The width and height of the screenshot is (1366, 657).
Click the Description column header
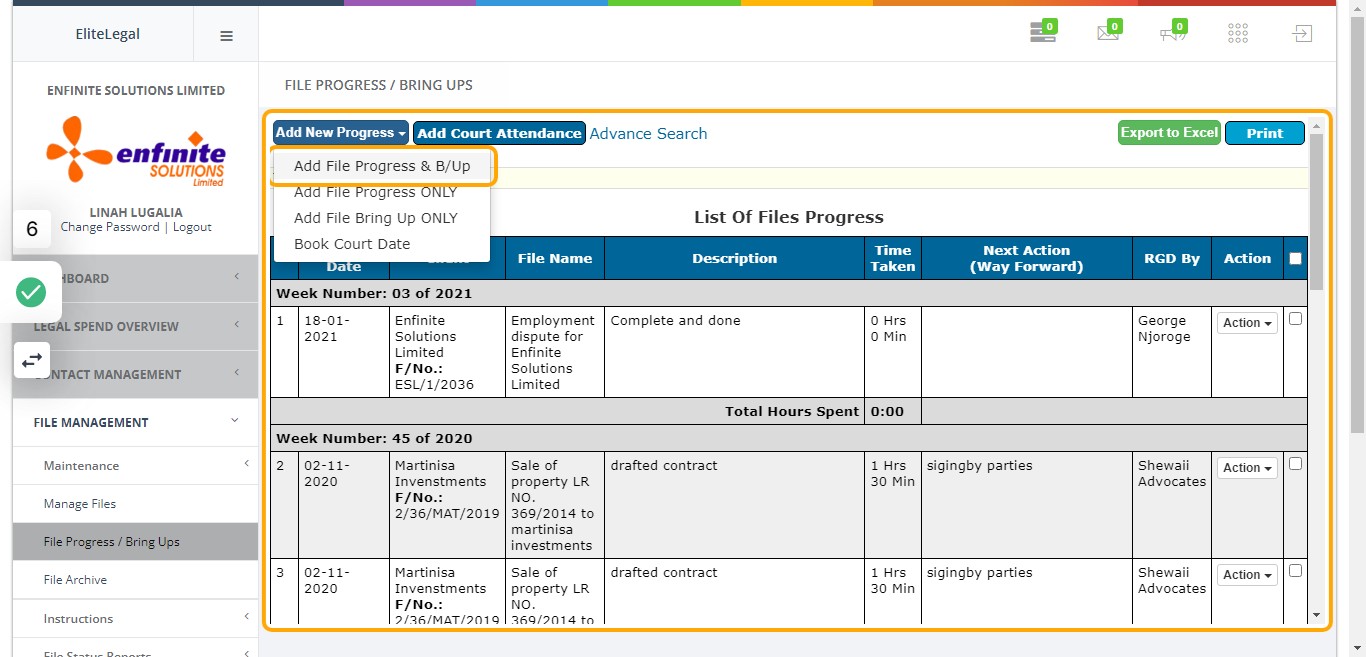point(734,258)
